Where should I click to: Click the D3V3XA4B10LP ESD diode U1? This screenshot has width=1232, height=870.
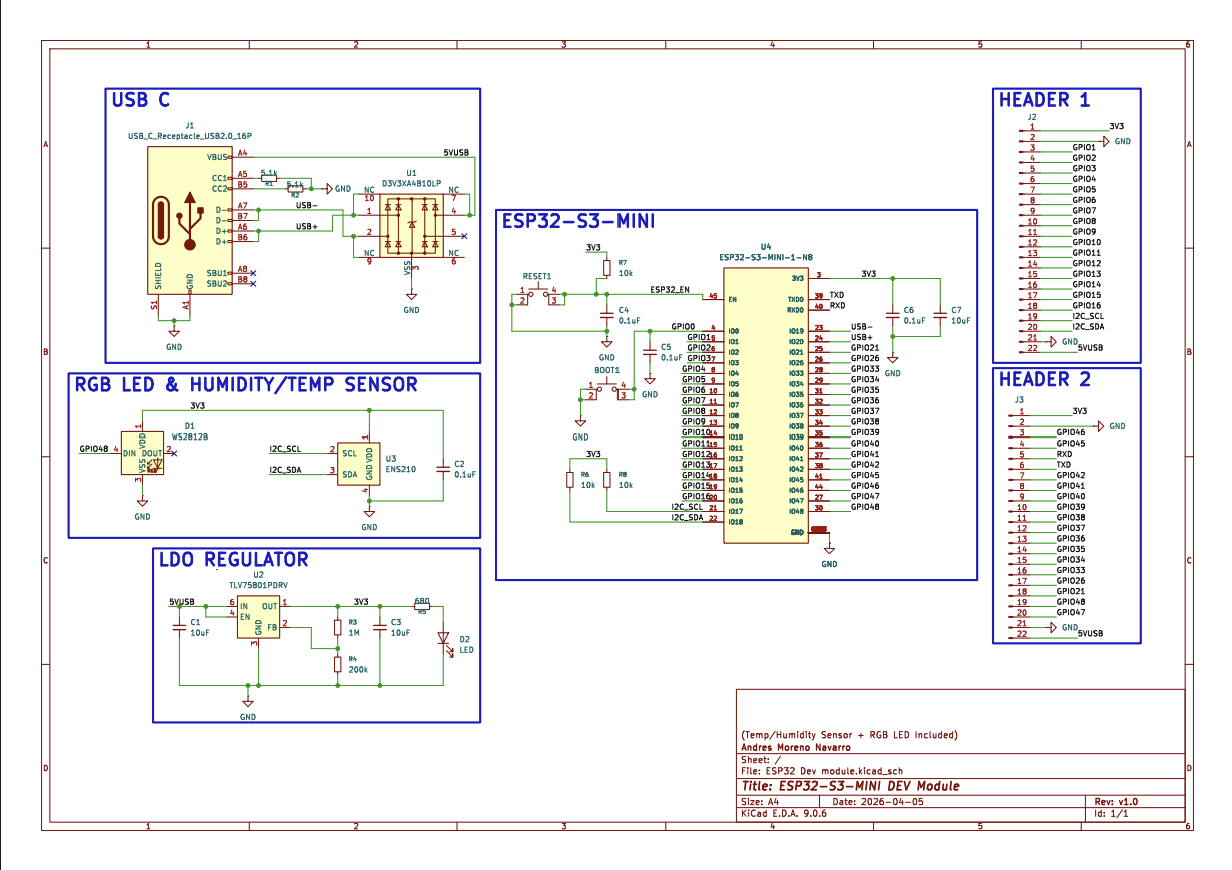tap(410, 225)
